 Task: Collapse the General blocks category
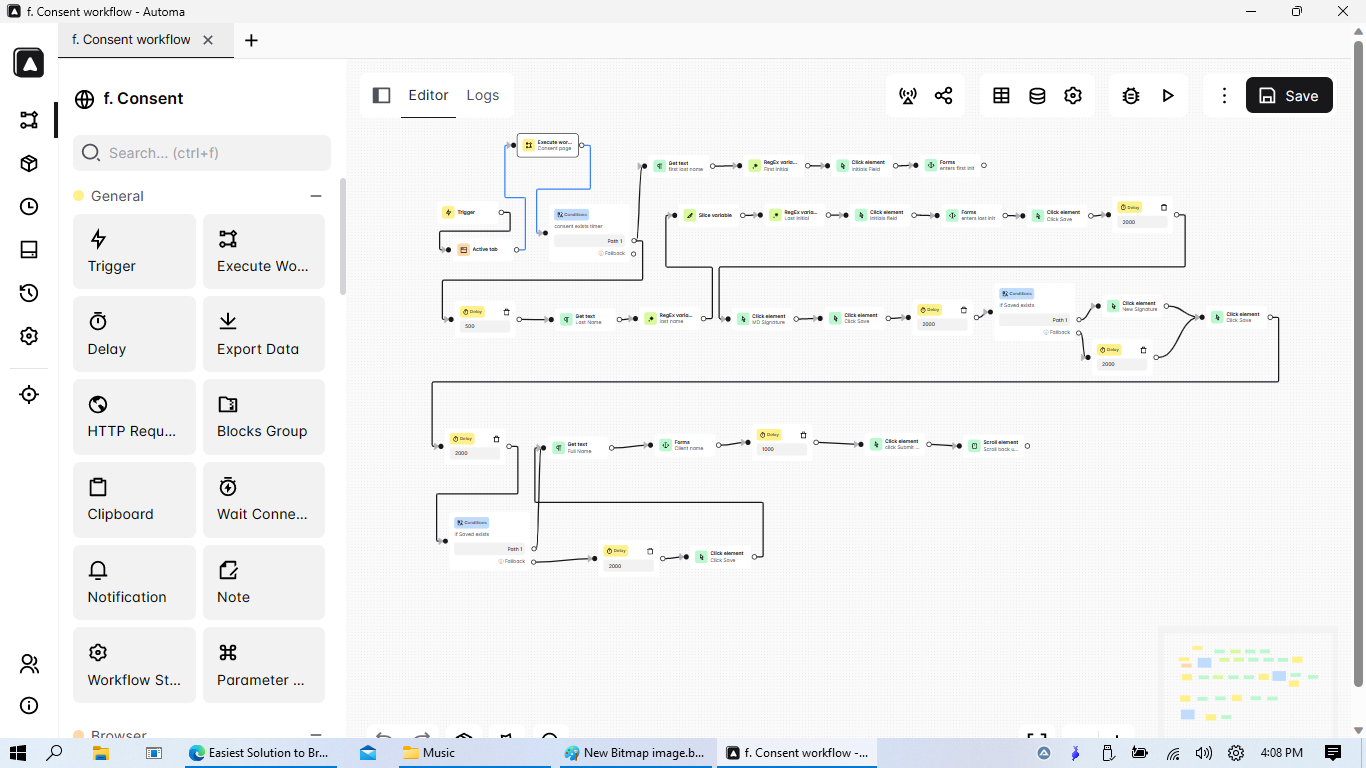point(316,196)
